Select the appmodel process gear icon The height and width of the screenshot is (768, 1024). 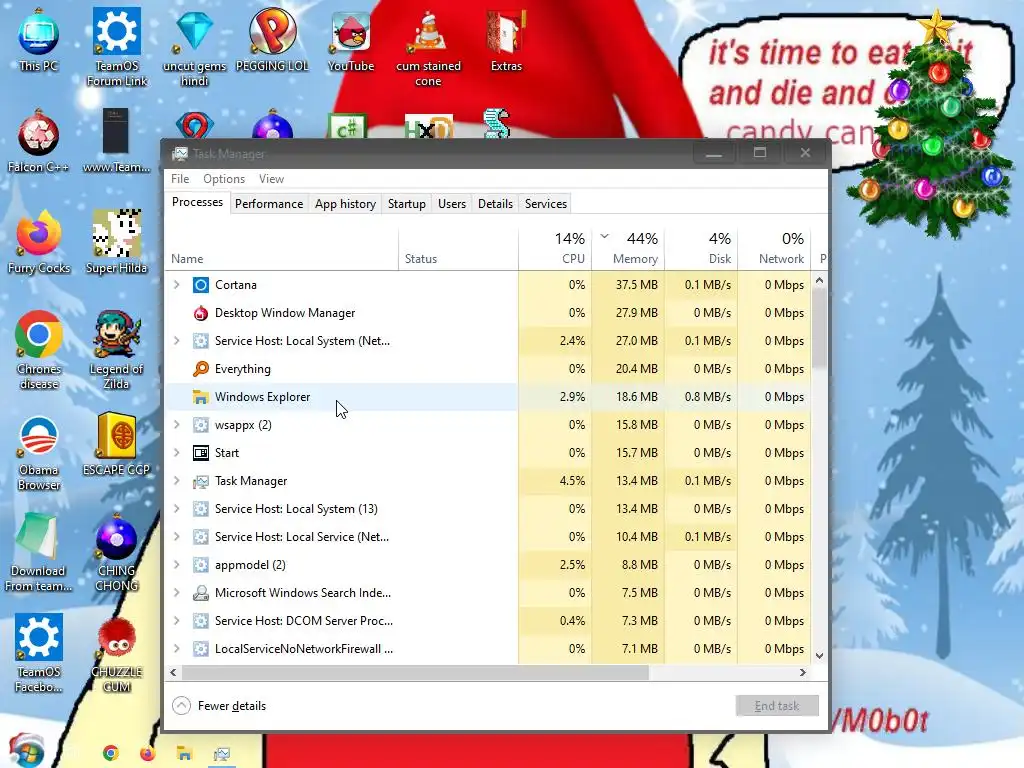tap(200, 565)
